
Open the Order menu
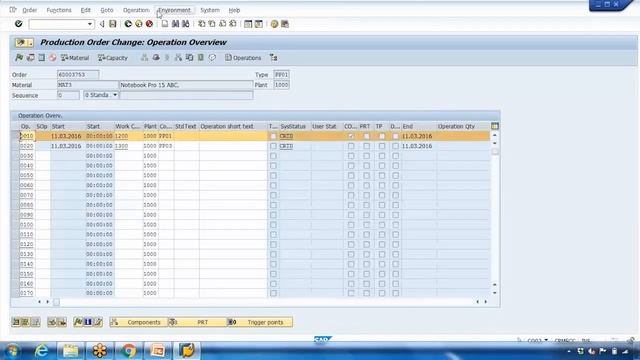pos(29,10)
